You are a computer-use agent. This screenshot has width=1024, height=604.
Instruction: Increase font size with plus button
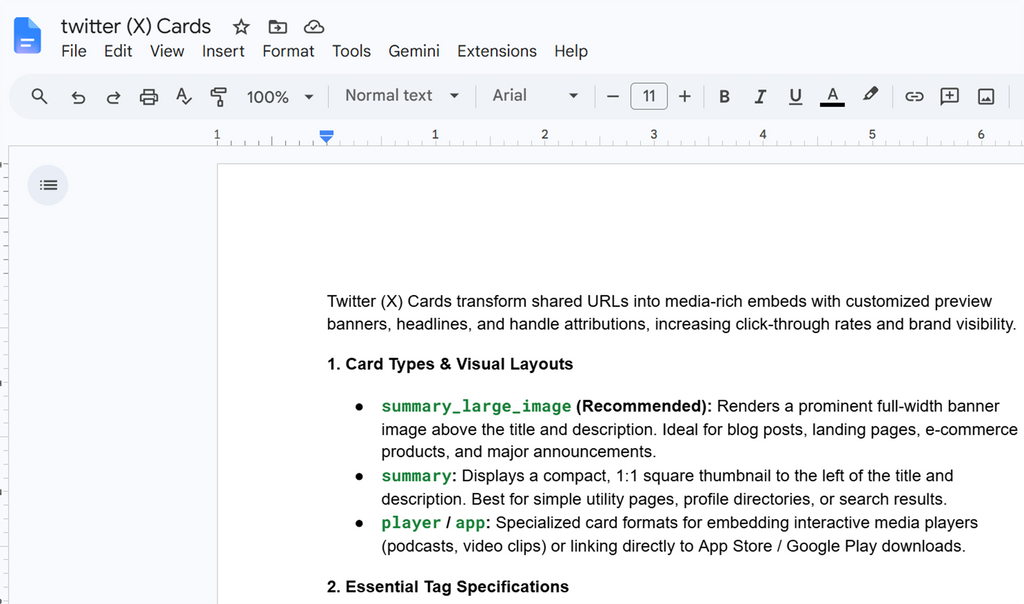[x=684, y=97]
